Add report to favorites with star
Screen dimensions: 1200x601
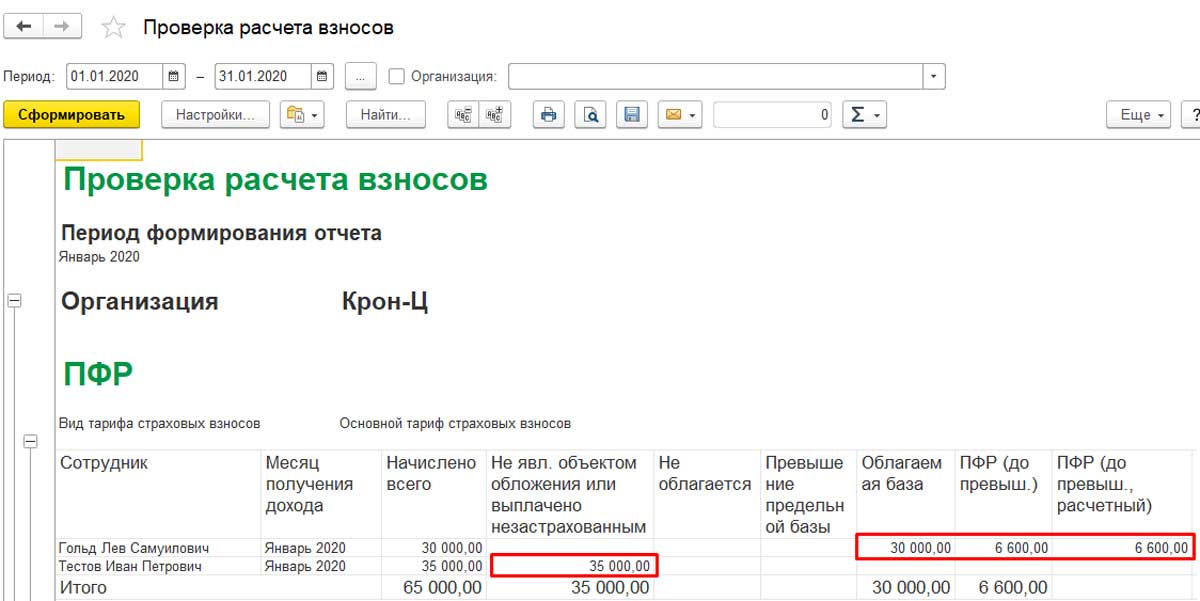click(113, 28)
